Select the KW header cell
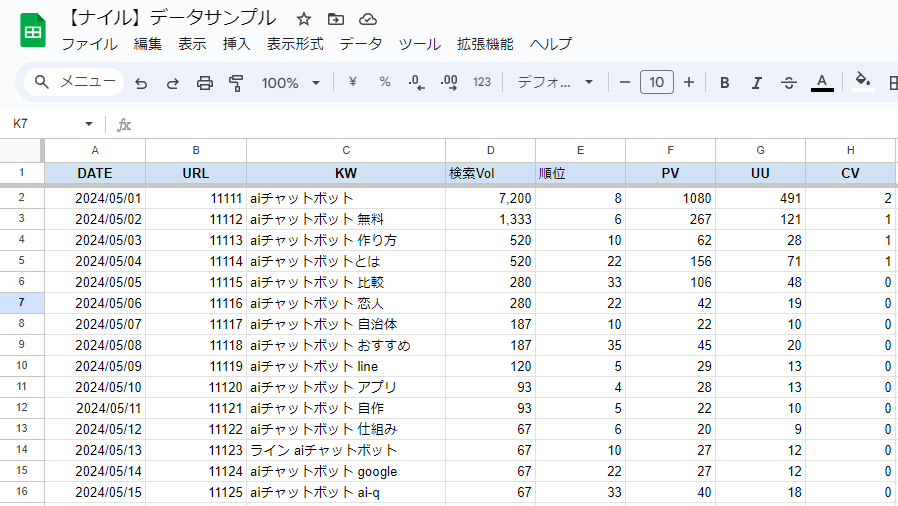Screen dimensions: 898x506 pyautogui.click(x=346, y=173)
